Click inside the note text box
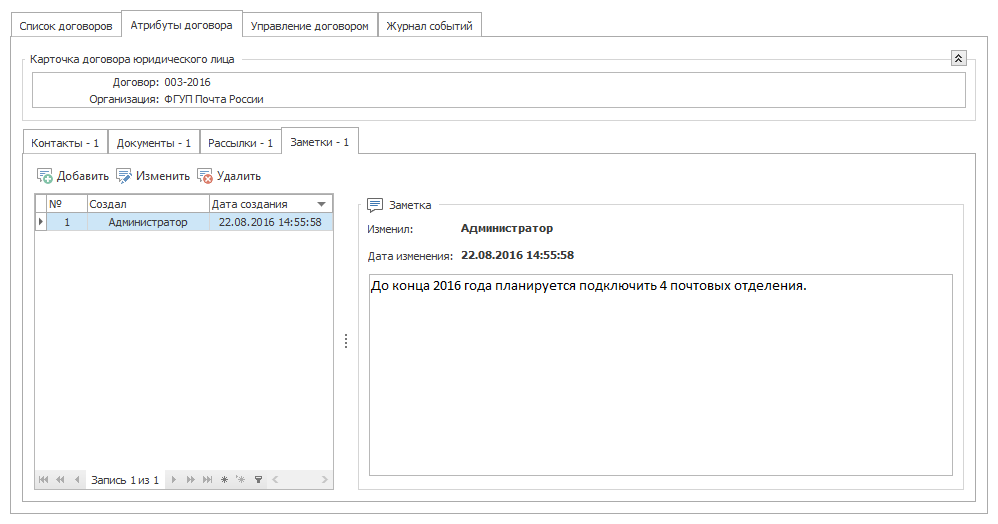This screenshot has width=998, height=524. pyautogui.click(x=661, y=375)
